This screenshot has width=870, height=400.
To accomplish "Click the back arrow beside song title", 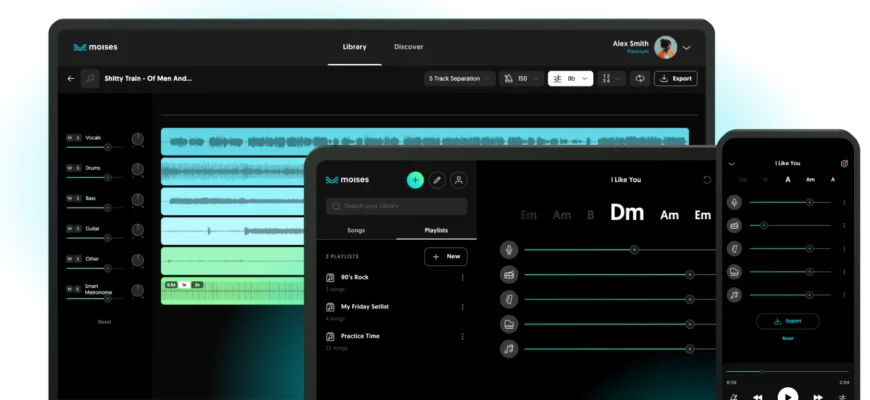I will pos(71,78).
